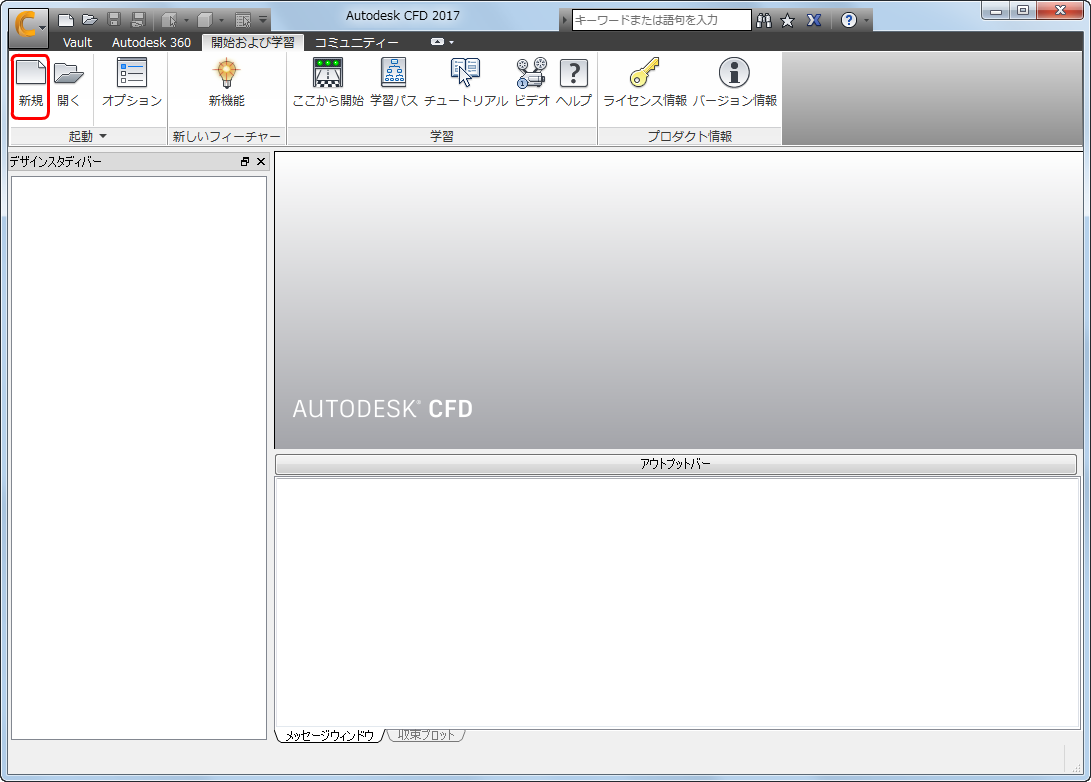This screenshot has width=1091, height=782.
Task: Click the selection mode cube icon with cursor
Action: 169,20
